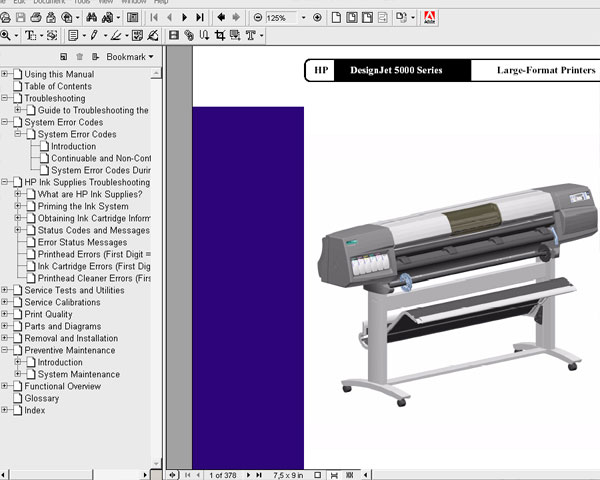The width and height of the screenshot is (600, 480).
Task: Collapse the Preventive Maintenance bookmark
Action: (5, 349)
